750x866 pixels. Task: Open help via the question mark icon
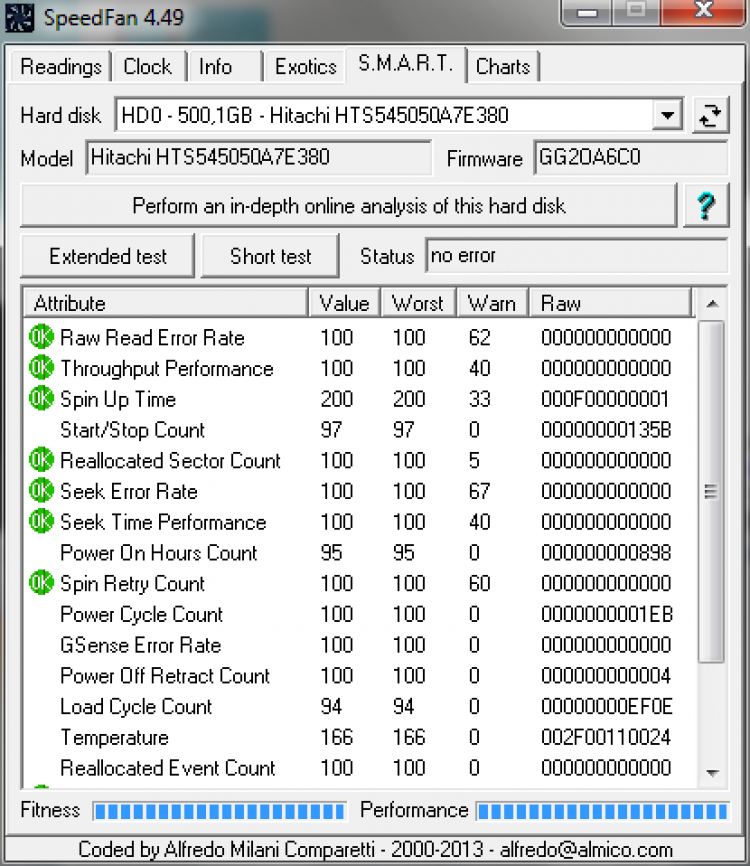[x=706, y=206]
